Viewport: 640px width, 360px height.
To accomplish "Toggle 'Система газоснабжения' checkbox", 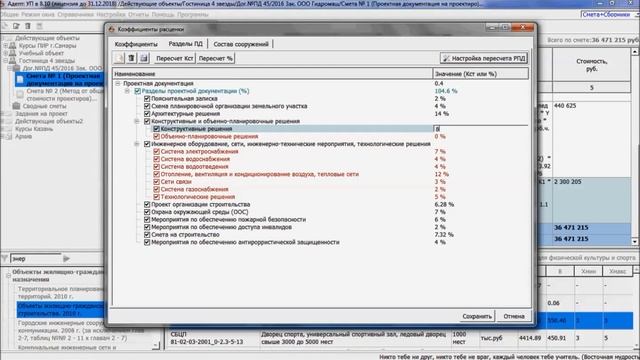I will (x=156, y=189).
